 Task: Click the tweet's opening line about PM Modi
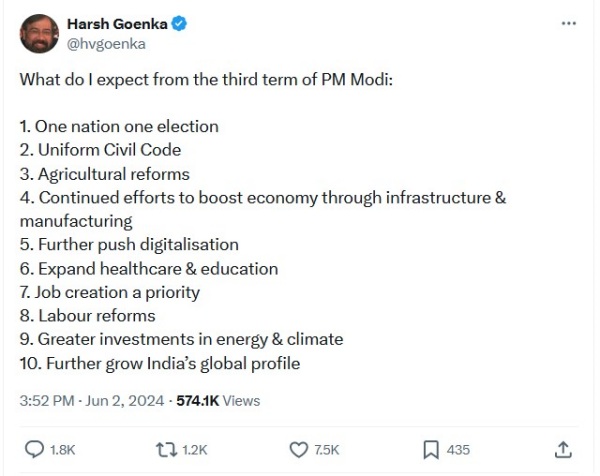(207, 78)
